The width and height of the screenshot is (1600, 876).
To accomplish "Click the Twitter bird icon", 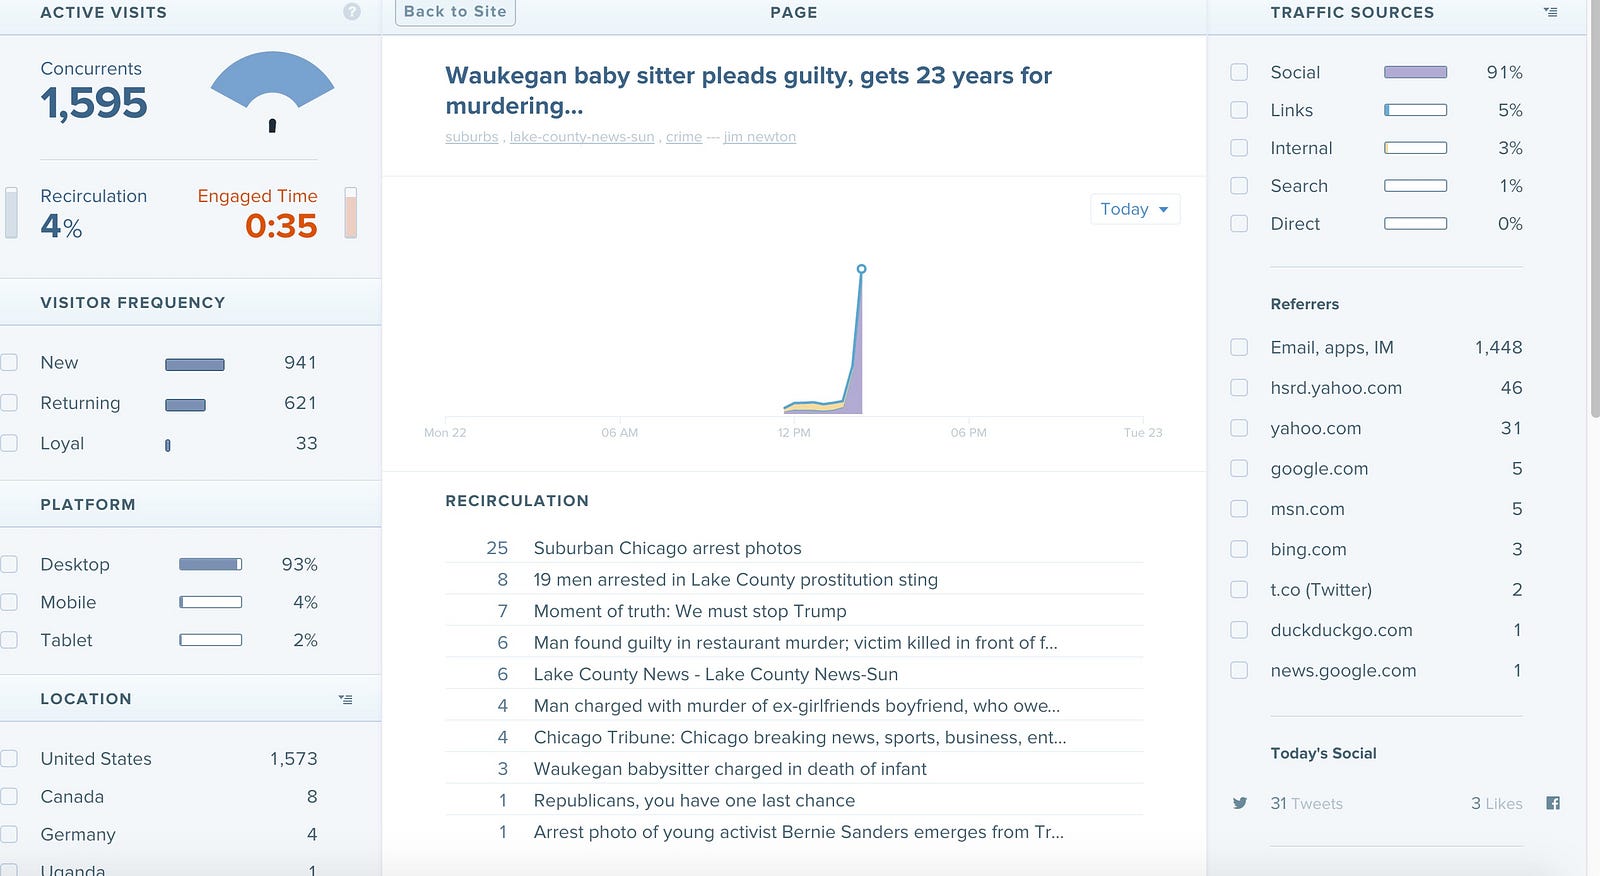I will 1240,803.
